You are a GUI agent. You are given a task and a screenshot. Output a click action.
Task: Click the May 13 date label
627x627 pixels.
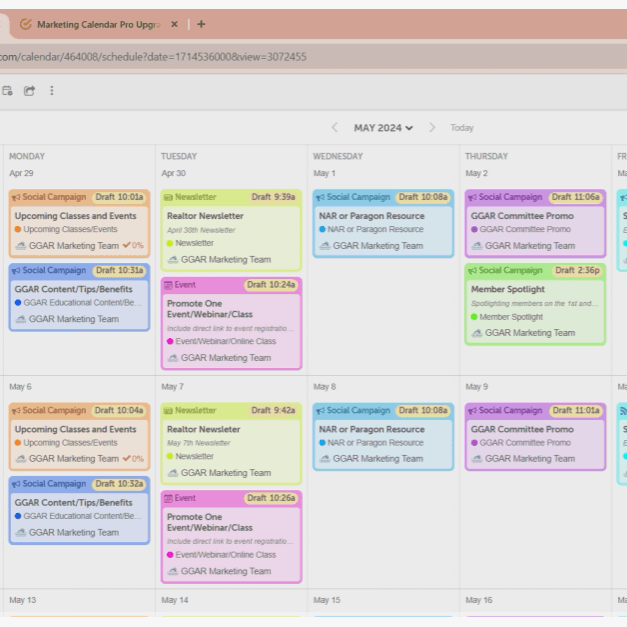[23, 600]
